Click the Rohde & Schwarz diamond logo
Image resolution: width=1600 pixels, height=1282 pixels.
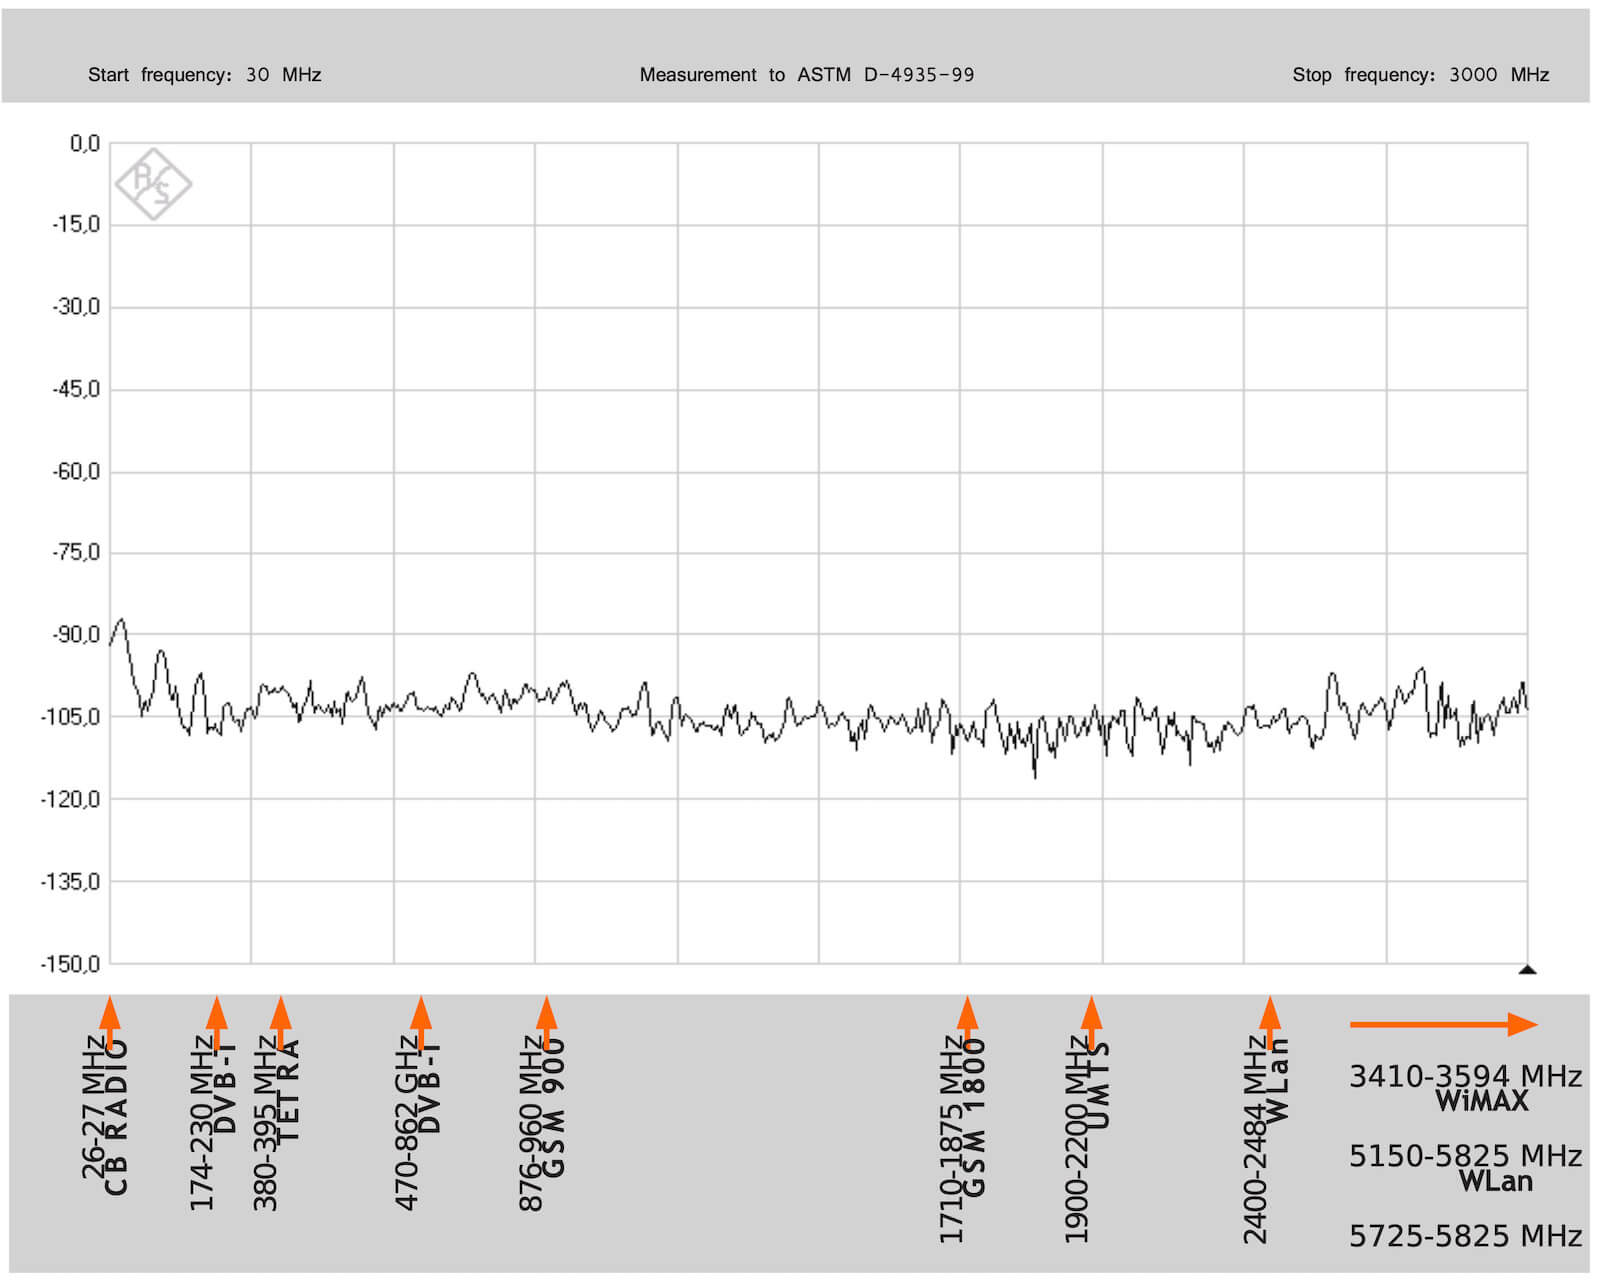pos(153,184)
